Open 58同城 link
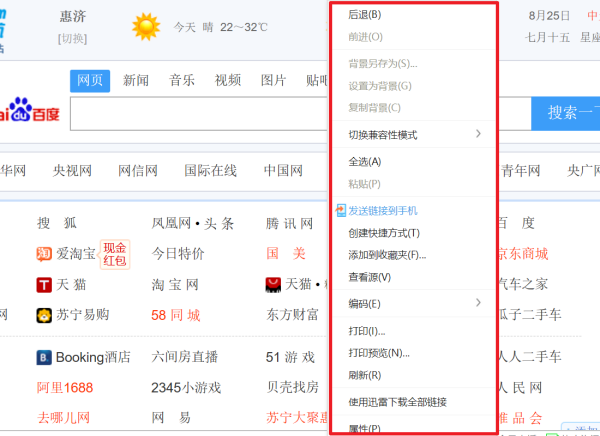 coord(176,315)
